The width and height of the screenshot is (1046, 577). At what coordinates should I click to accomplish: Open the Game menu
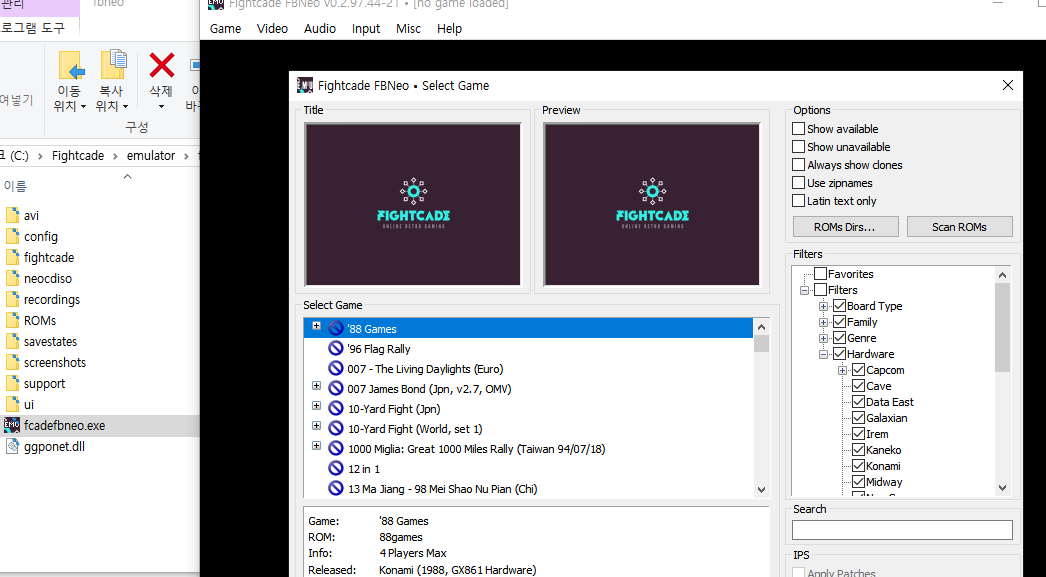click(225, 29)
